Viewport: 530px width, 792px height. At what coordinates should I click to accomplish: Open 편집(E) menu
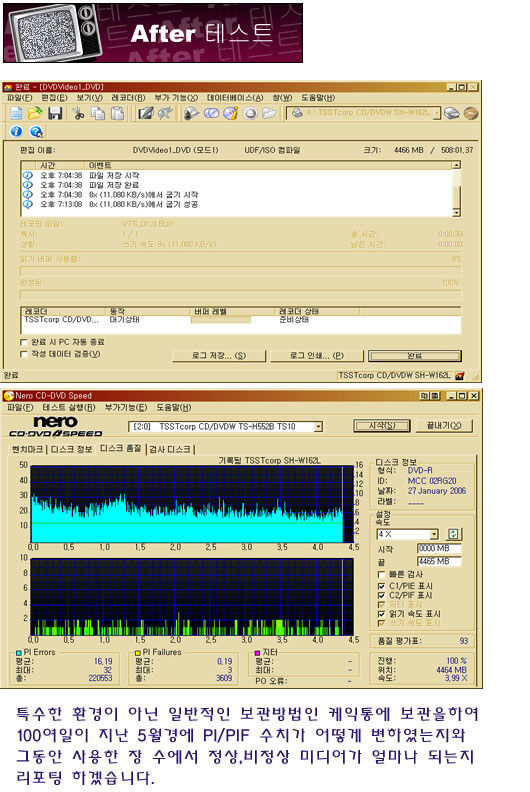[54, 97]
